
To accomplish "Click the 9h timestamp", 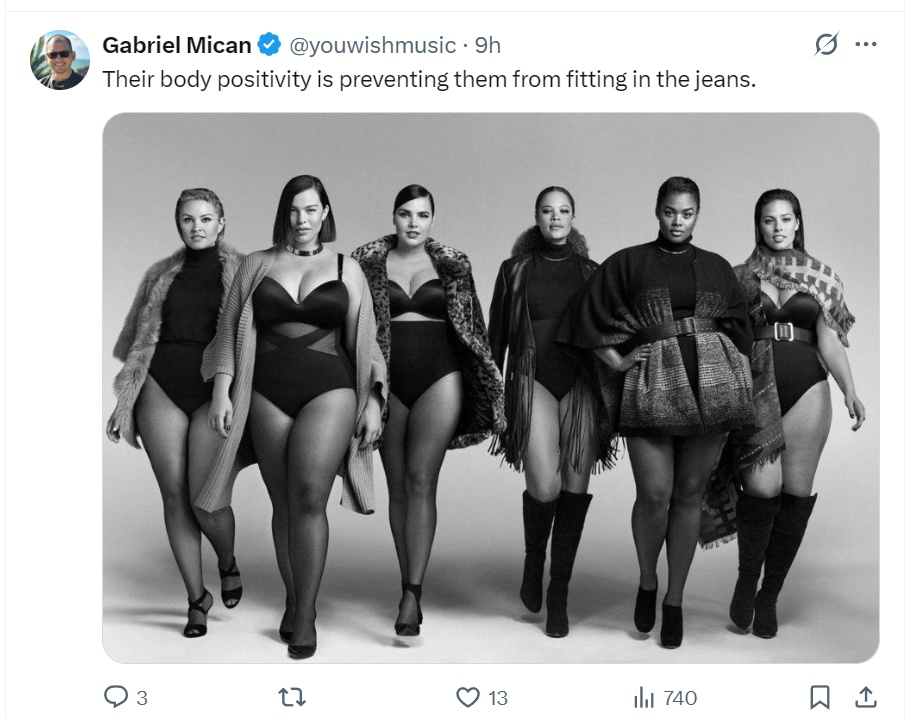I will click(x=488, y=45).
